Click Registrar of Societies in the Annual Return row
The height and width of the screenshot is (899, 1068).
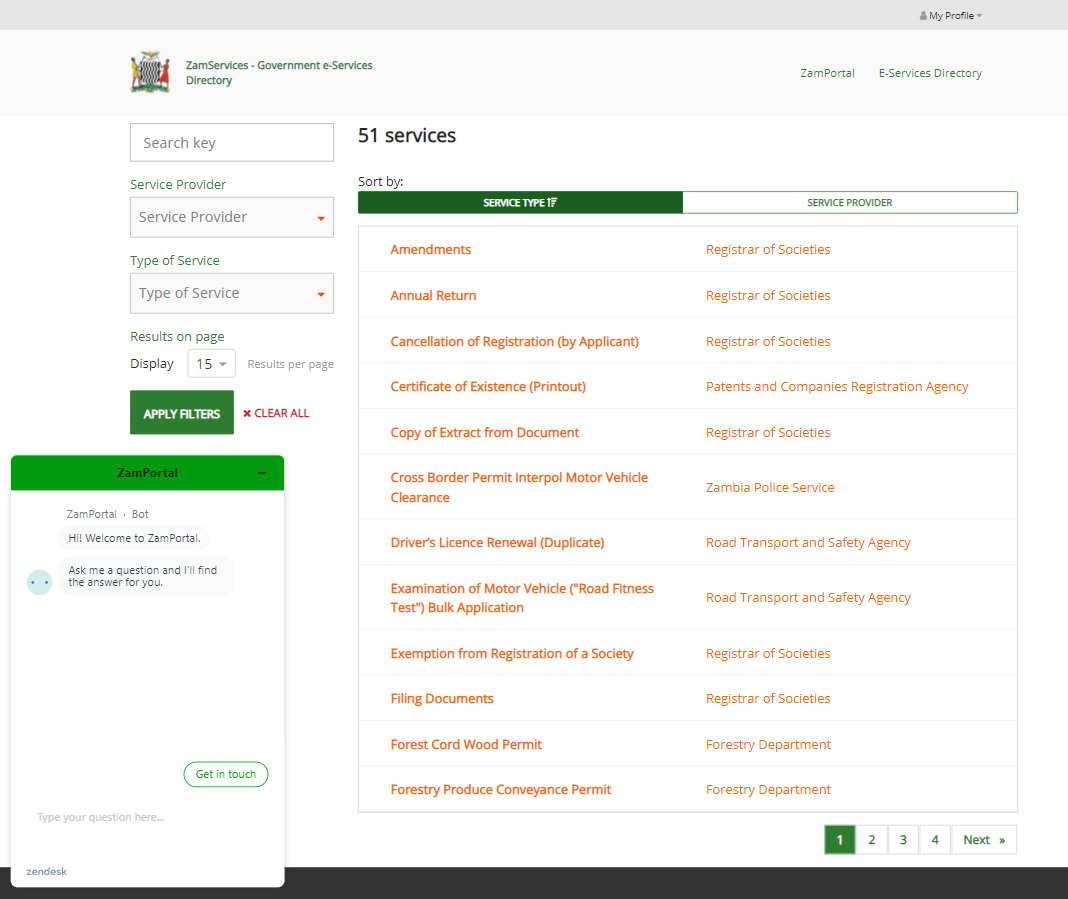click(768, 296)
